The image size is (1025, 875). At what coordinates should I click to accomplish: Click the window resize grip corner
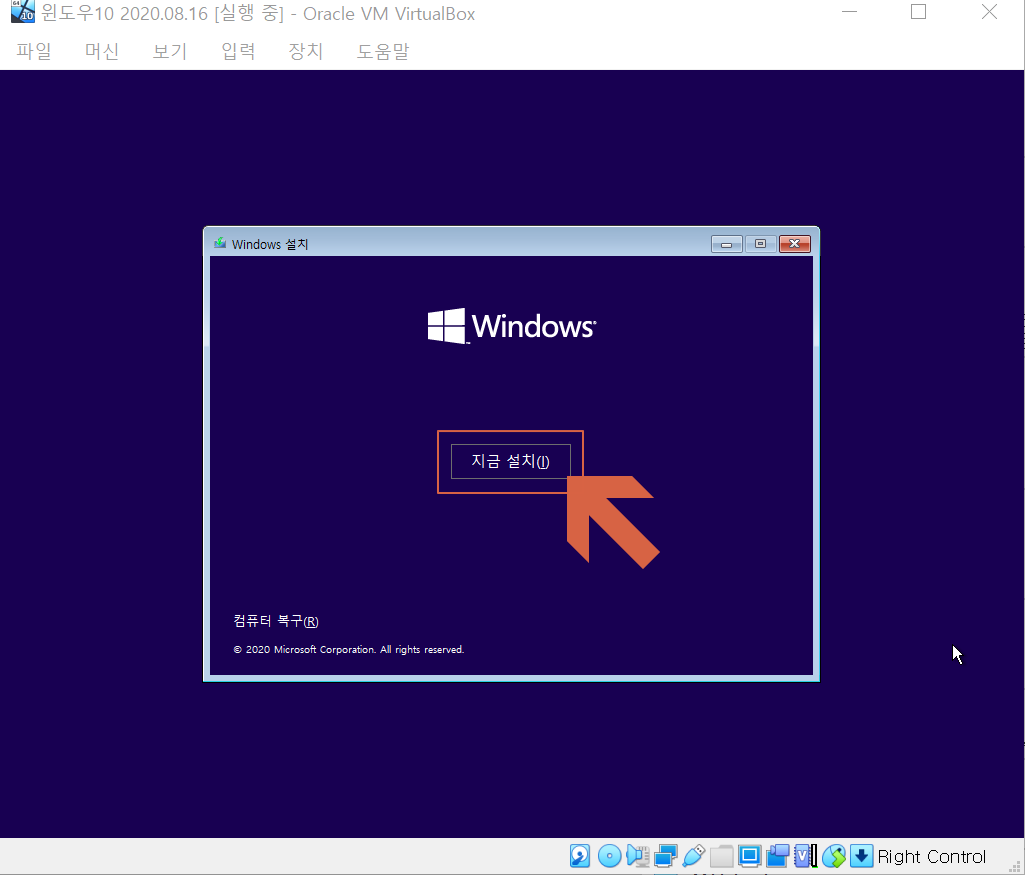click(1016, 867)
